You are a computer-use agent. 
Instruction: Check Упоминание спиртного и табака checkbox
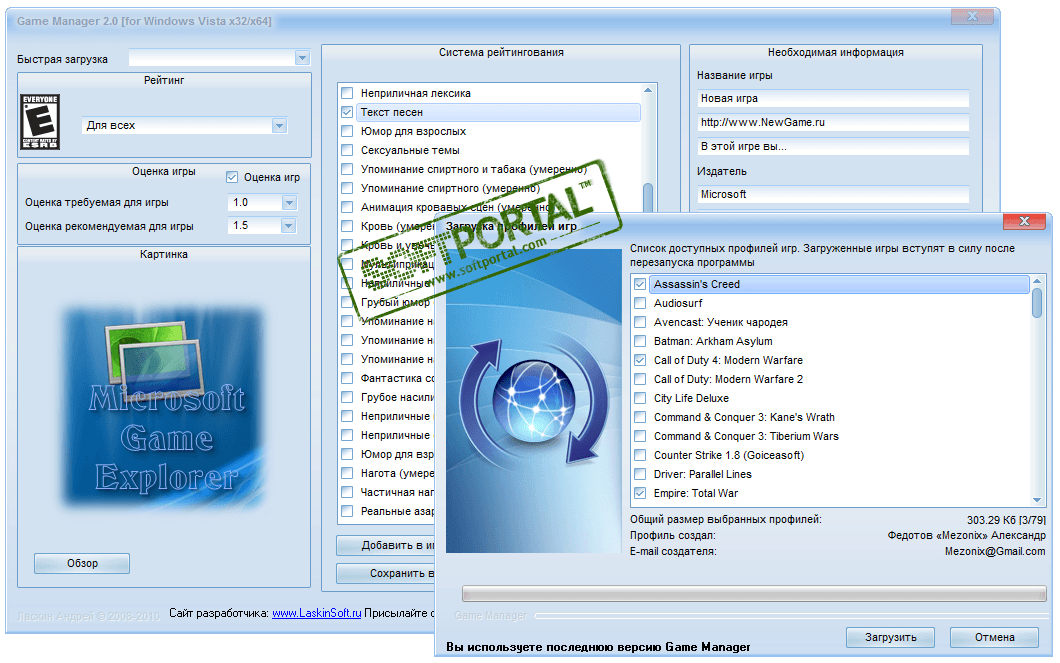pyautogui.click(x=347, y=169)
